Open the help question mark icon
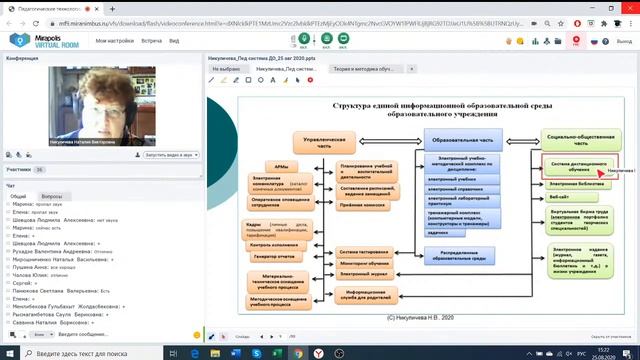This screenshot has height=360, width=640. tap(605, 42)
